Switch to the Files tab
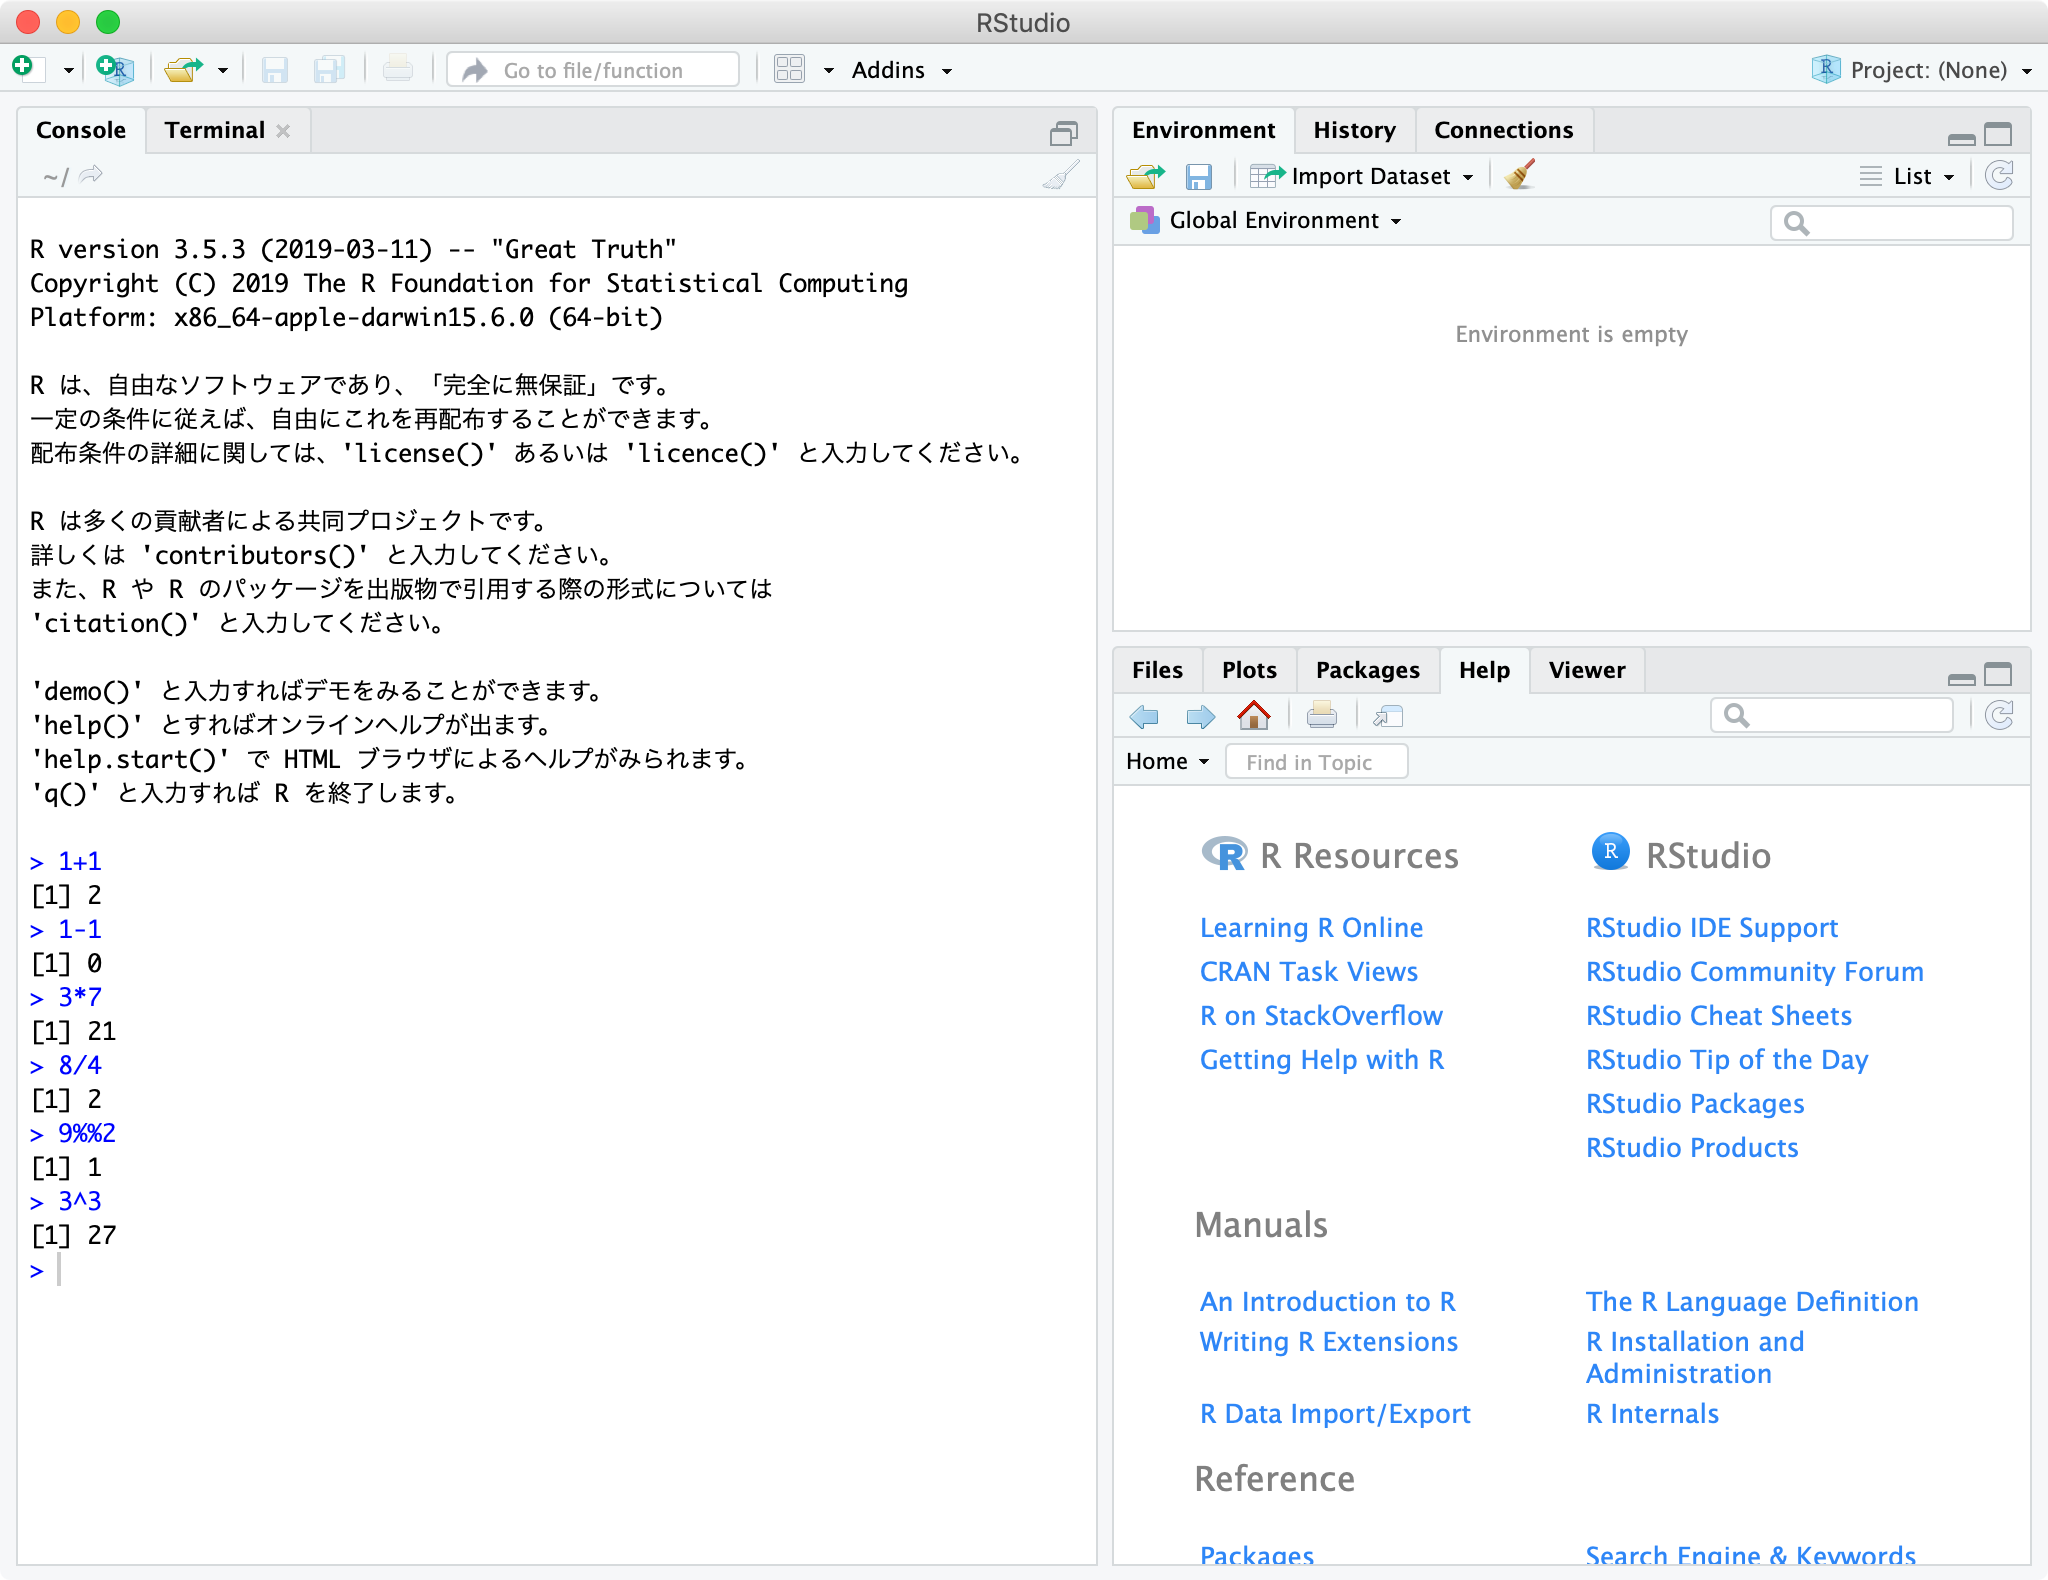Viewport: 2048px width, 1580px height. pyautogui.click(x=1157, y=670)
